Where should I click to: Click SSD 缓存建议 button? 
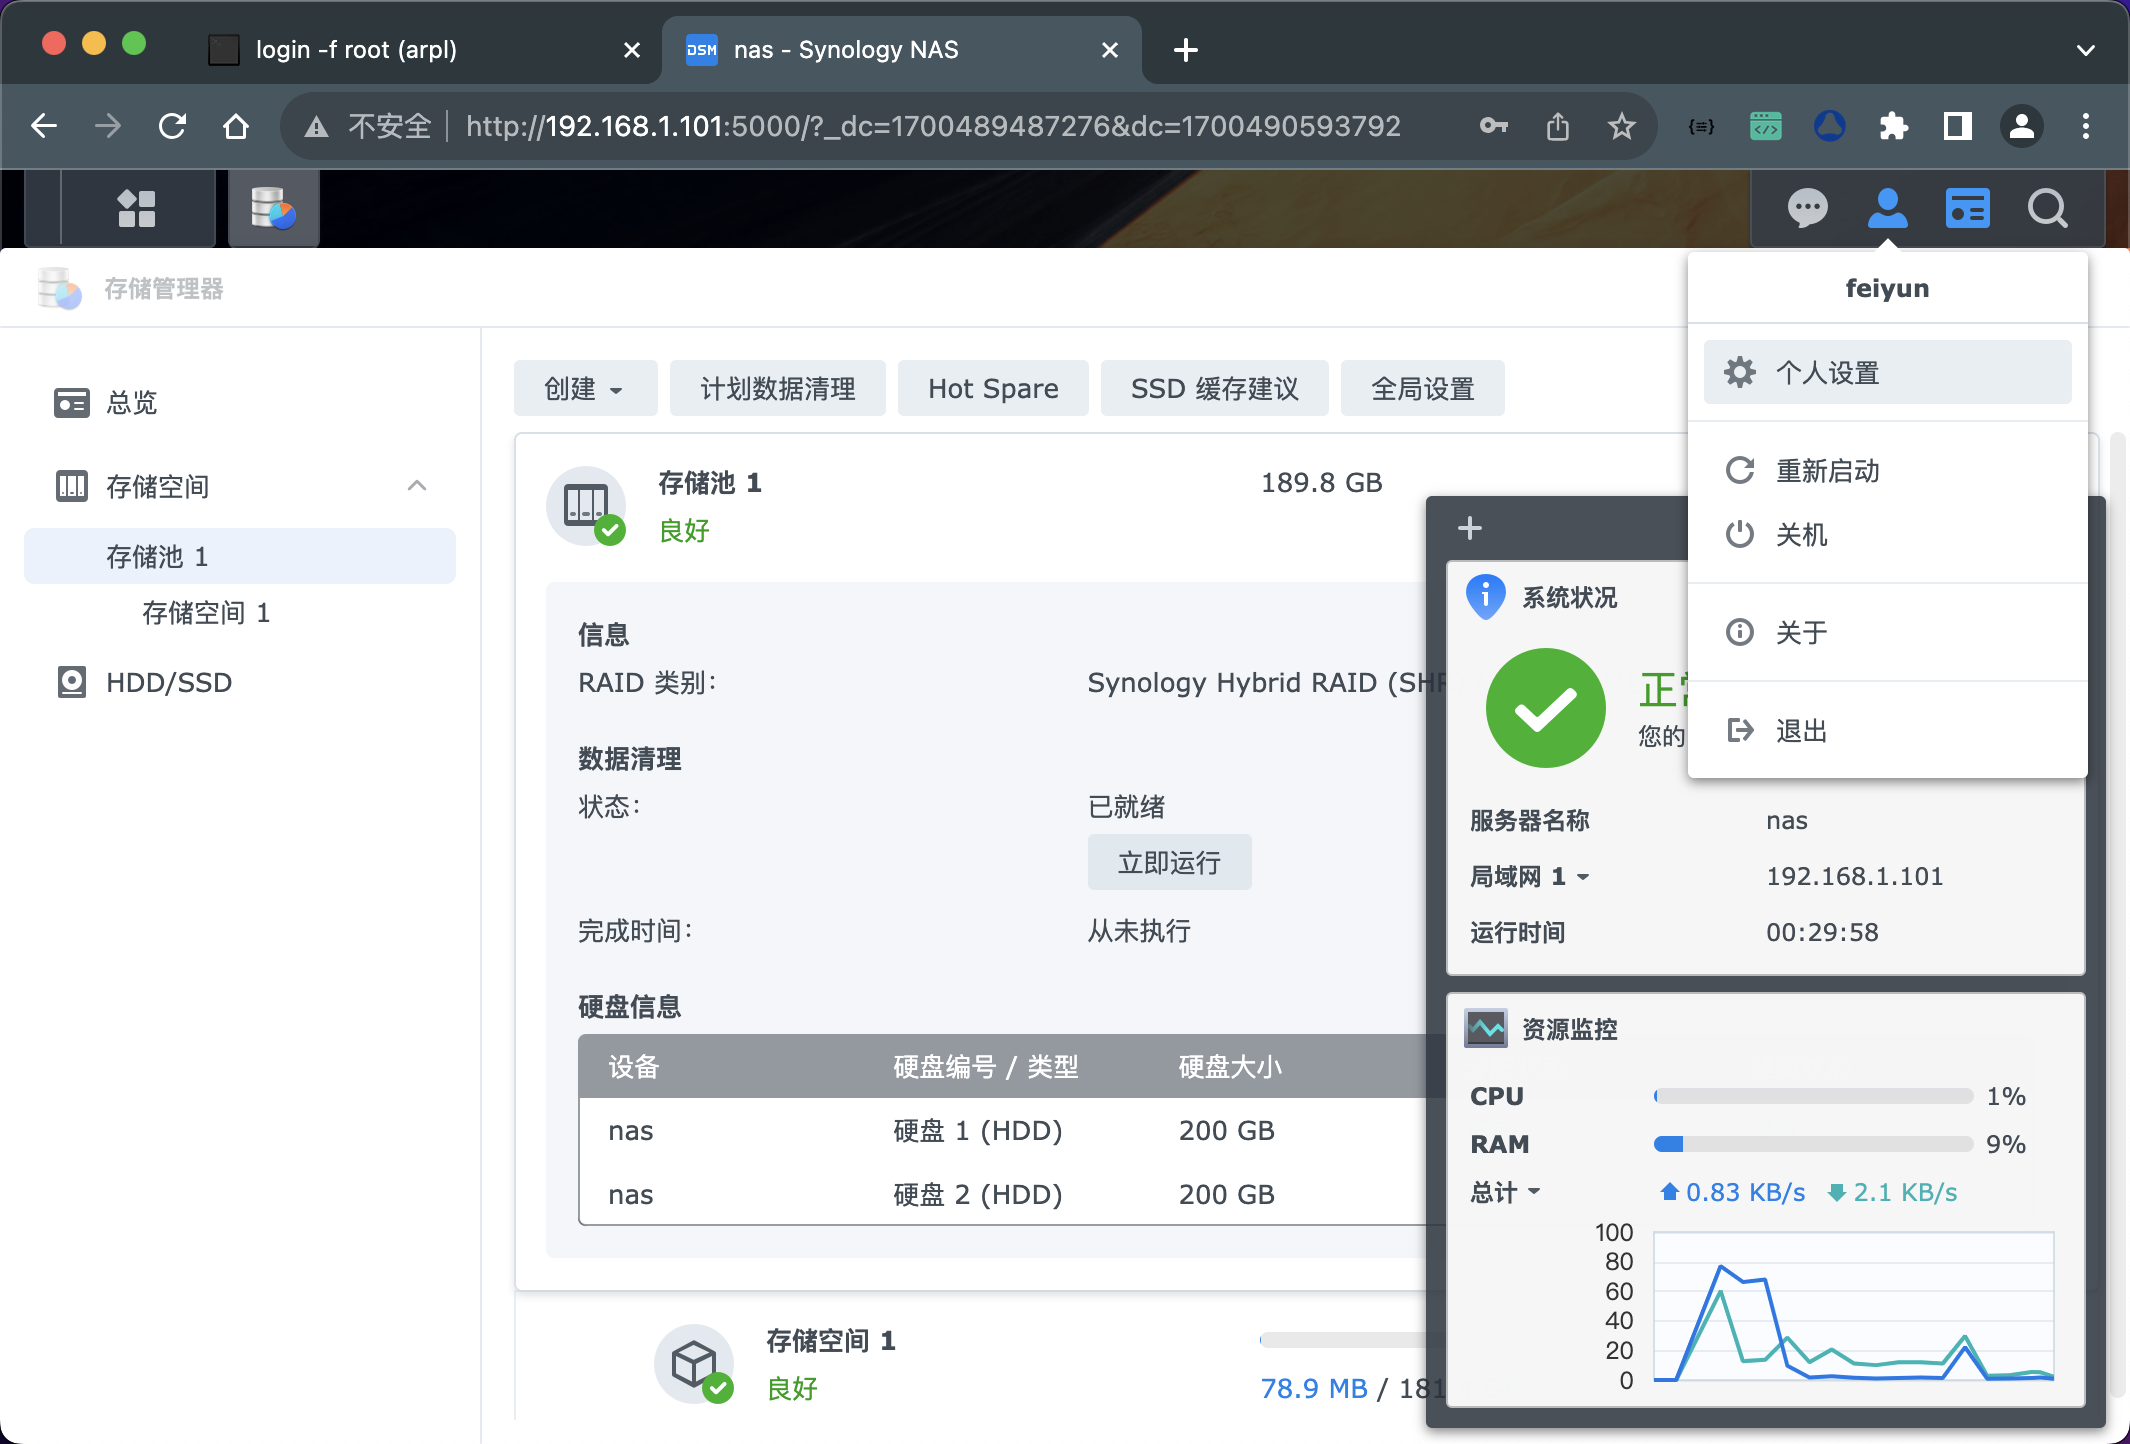pos(1214,388)
